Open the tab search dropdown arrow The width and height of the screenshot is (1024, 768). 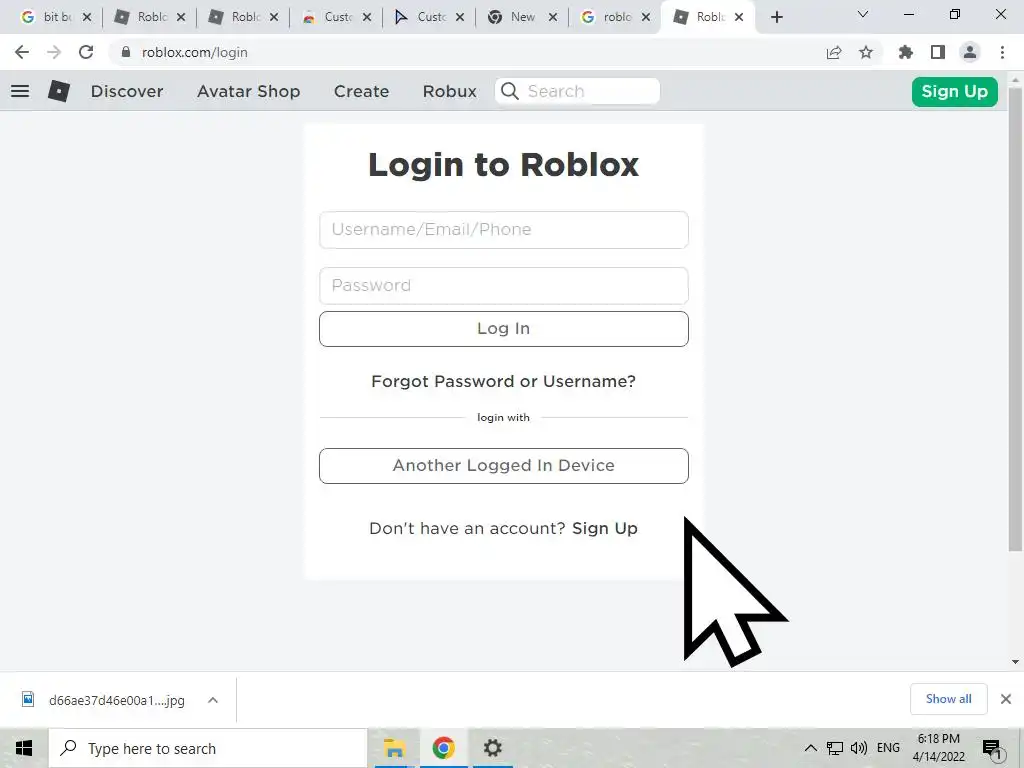tap(863, 14)
